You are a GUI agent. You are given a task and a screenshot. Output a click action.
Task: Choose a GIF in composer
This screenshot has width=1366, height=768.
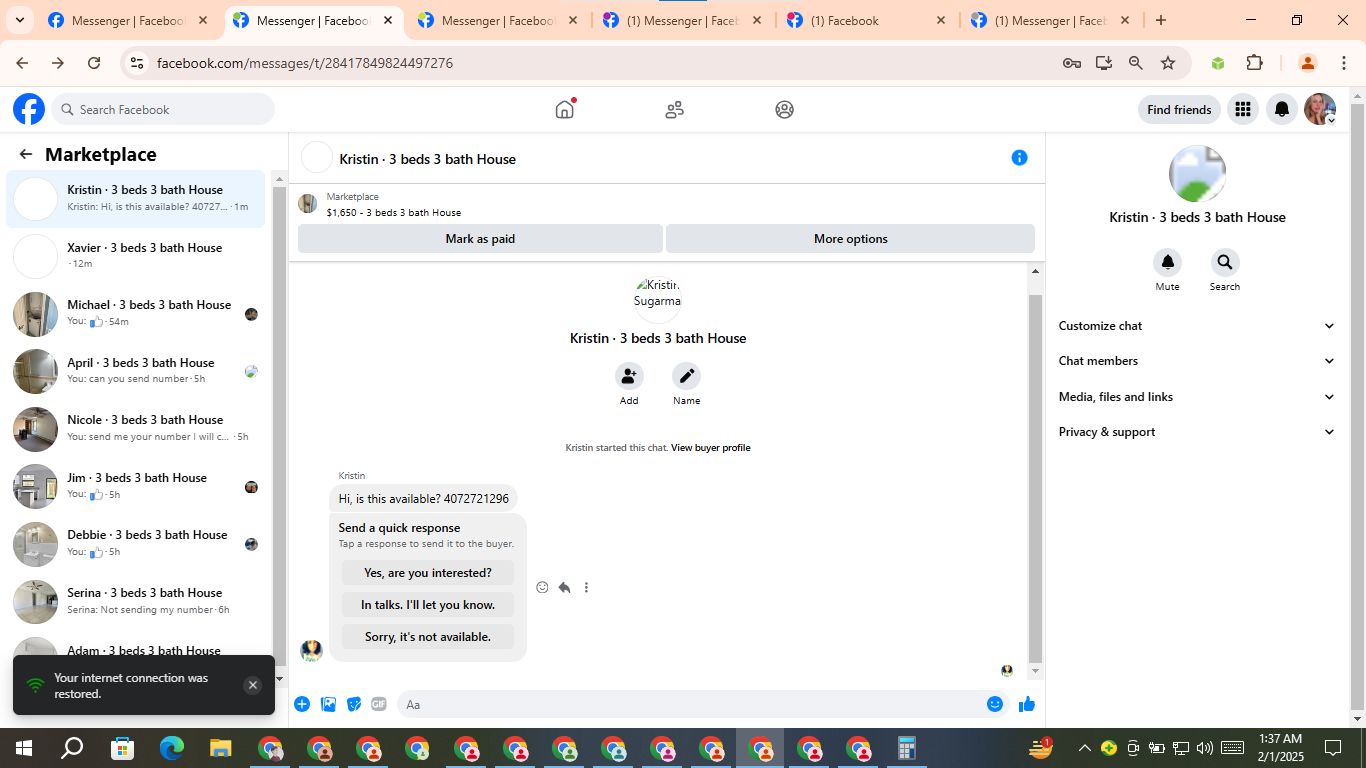pyautogui.click(x=379, y=704)
